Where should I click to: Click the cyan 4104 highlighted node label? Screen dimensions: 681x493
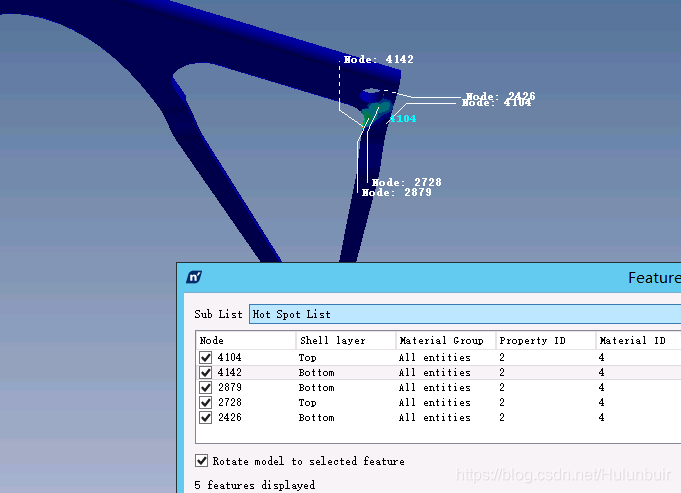point(403,119)
